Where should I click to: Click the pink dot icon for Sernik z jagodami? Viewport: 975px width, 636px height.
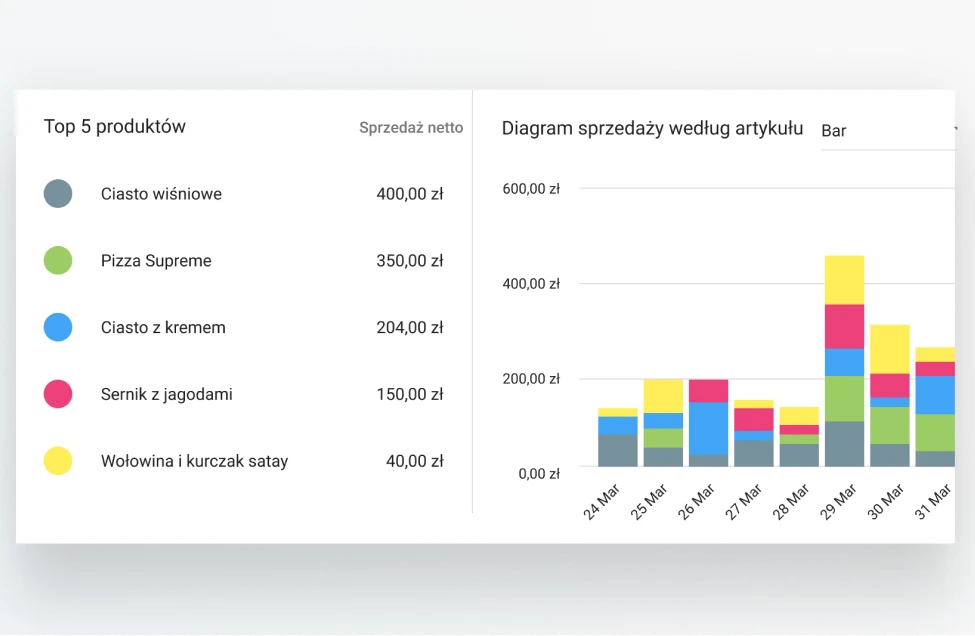click(58, 394)
